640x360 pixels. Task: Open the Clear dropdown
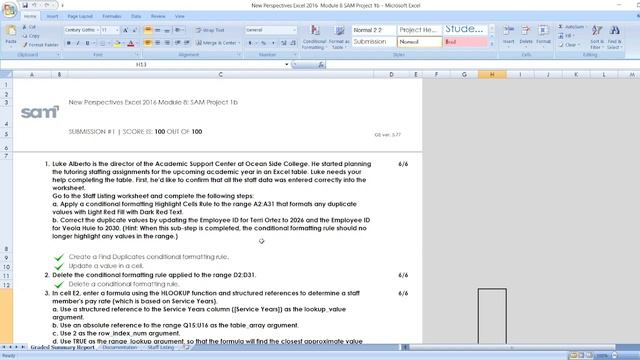tap(569, 45)
